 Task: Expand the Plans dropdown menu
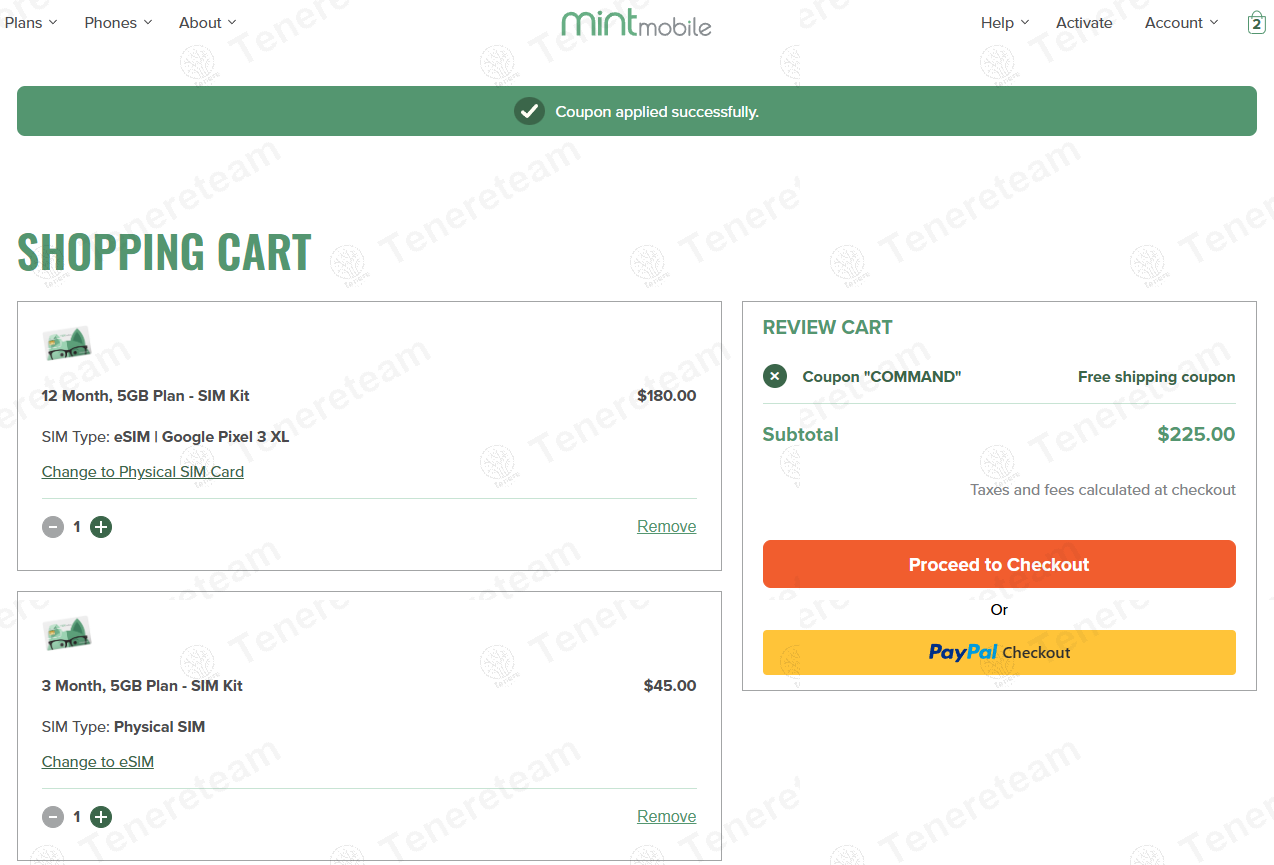click(x=31, y=23)
